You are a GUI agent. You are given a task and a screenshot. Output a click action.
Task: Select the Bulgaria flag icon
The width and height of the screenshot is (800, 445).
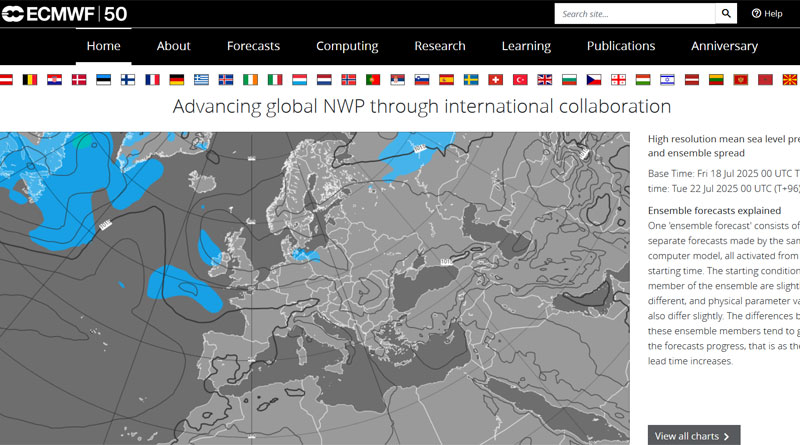pos(568,80)
